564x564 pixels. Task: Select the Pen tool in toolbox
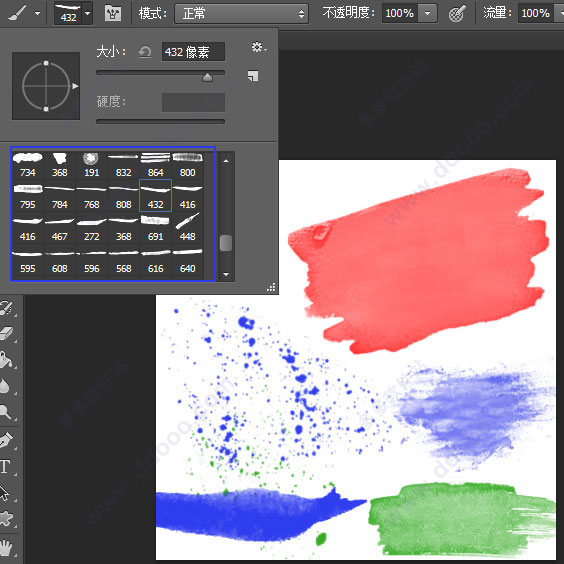(x=7, y=440)
